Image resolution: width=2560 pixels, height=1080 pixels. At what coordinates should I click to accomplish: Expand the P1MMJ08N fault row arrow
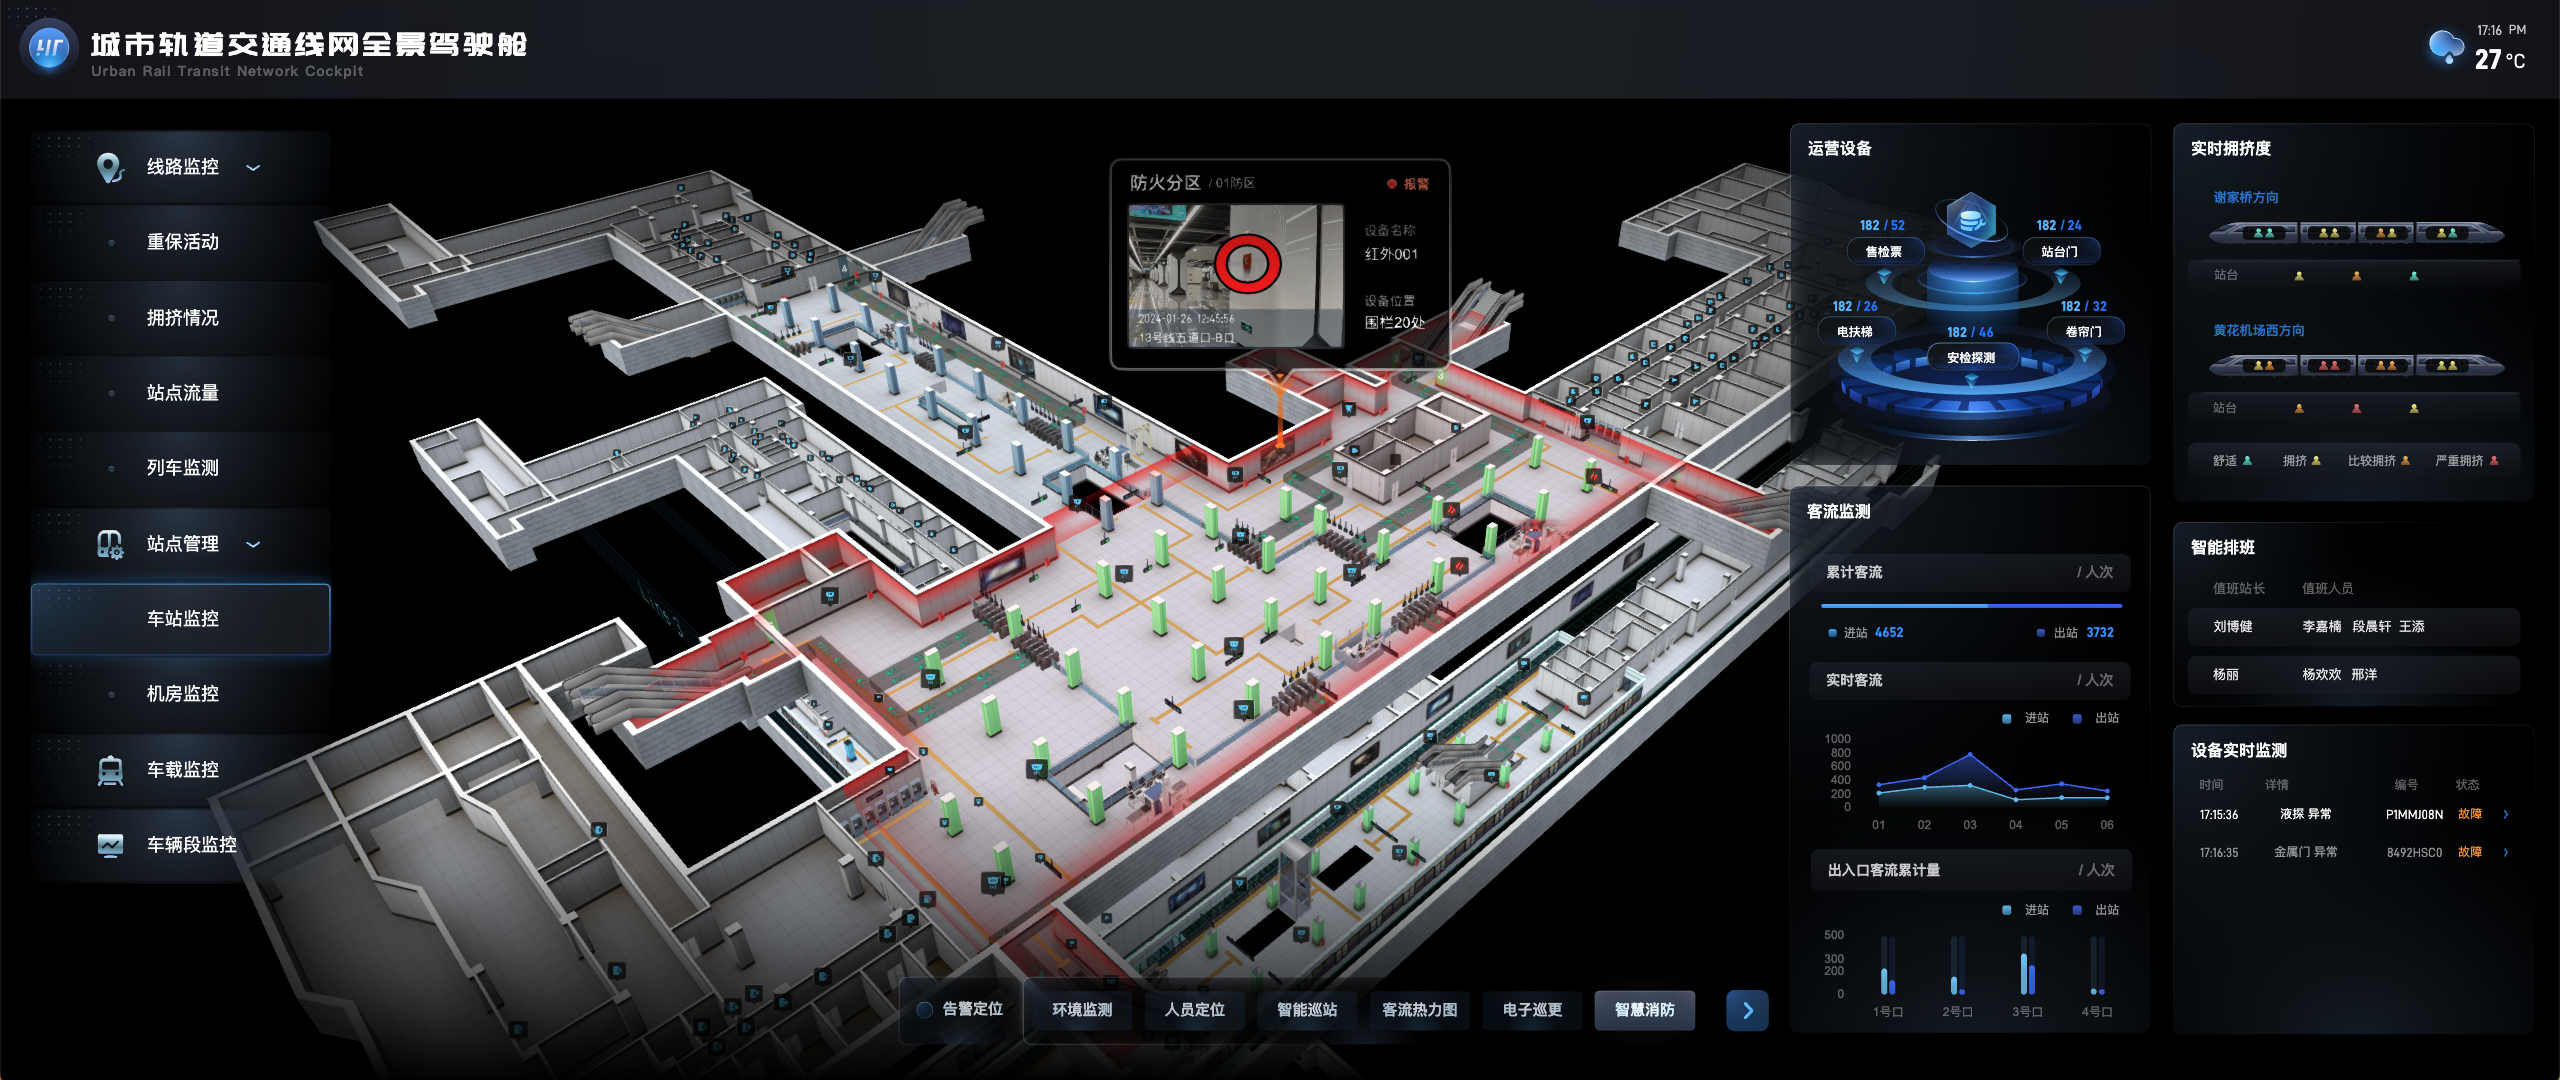(2505, 814)
